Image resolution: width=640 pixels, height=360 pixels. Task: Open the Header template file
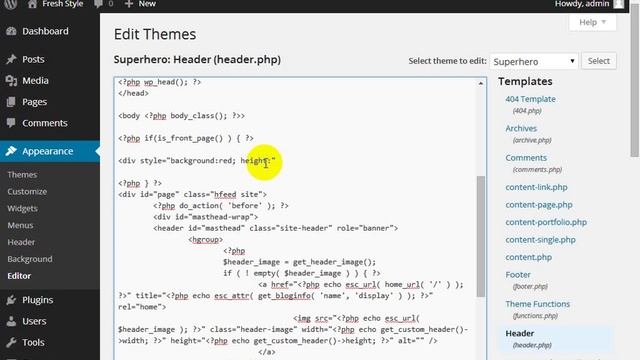(x=520, y=333)
